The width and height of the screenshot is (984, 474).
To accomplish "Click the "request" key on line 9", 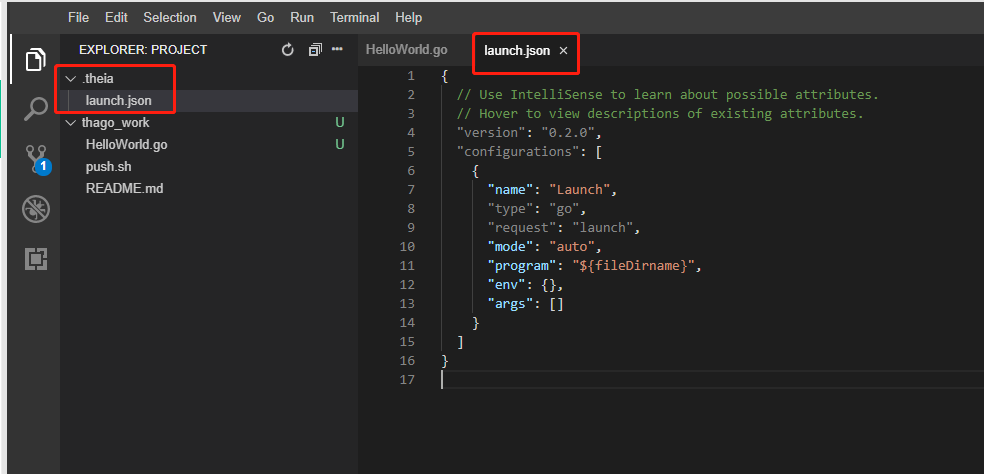I will point(522,227).
